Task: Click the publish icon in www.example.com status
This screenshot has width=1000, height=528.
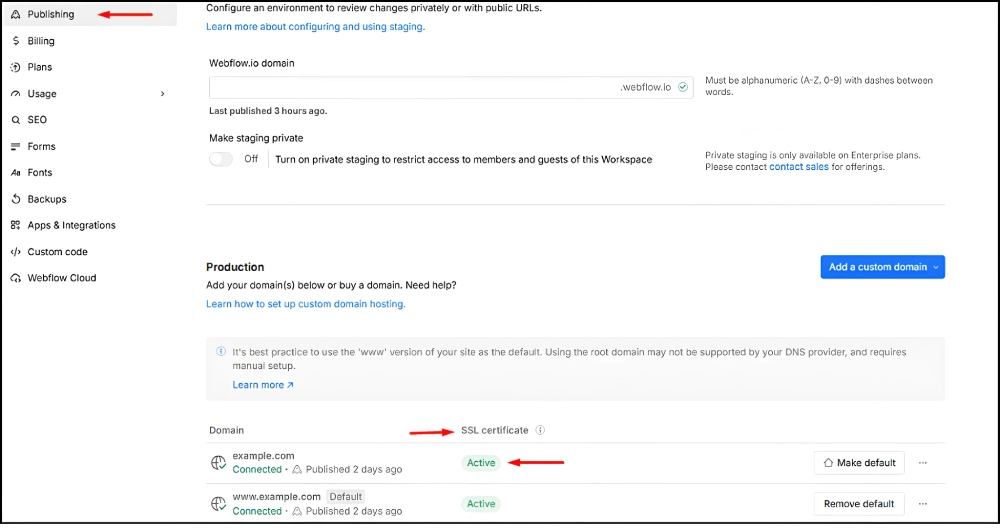Action: pos(297,511)
